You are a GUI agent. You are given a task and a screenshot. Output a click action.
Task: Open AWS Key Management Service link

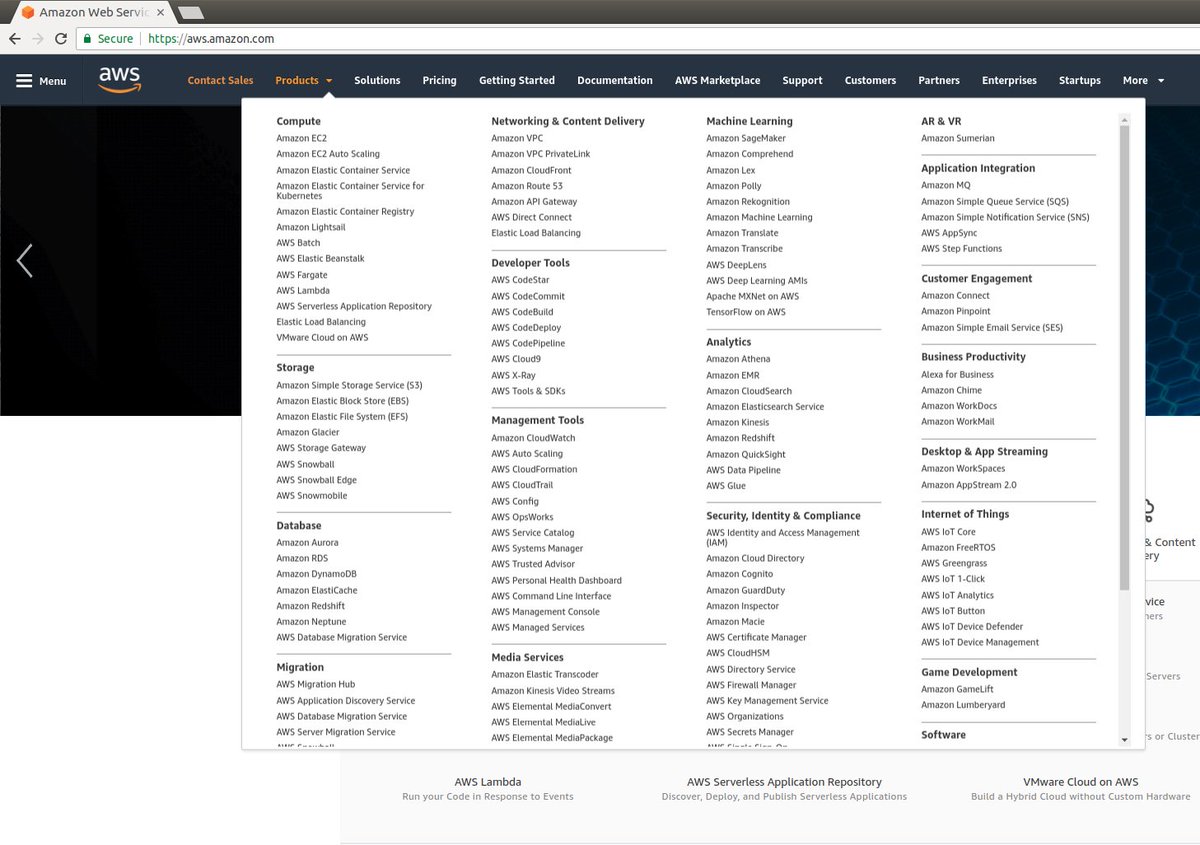coord(767,700)
